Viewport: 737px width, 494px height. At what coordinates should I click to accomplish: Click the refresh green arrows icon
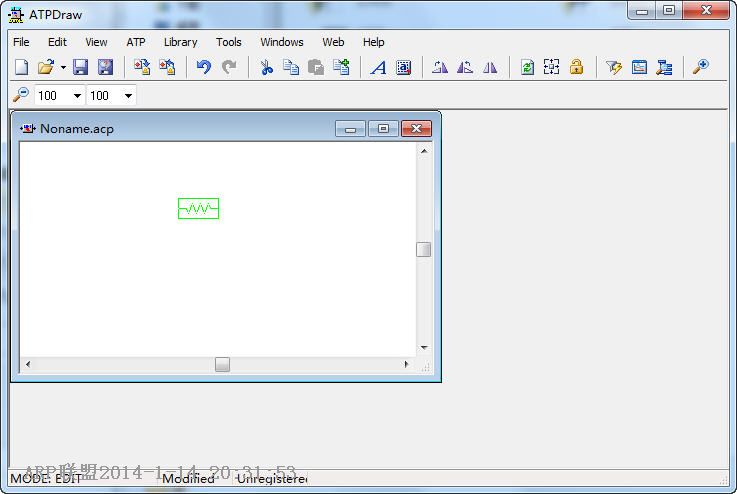coord(527,67)
